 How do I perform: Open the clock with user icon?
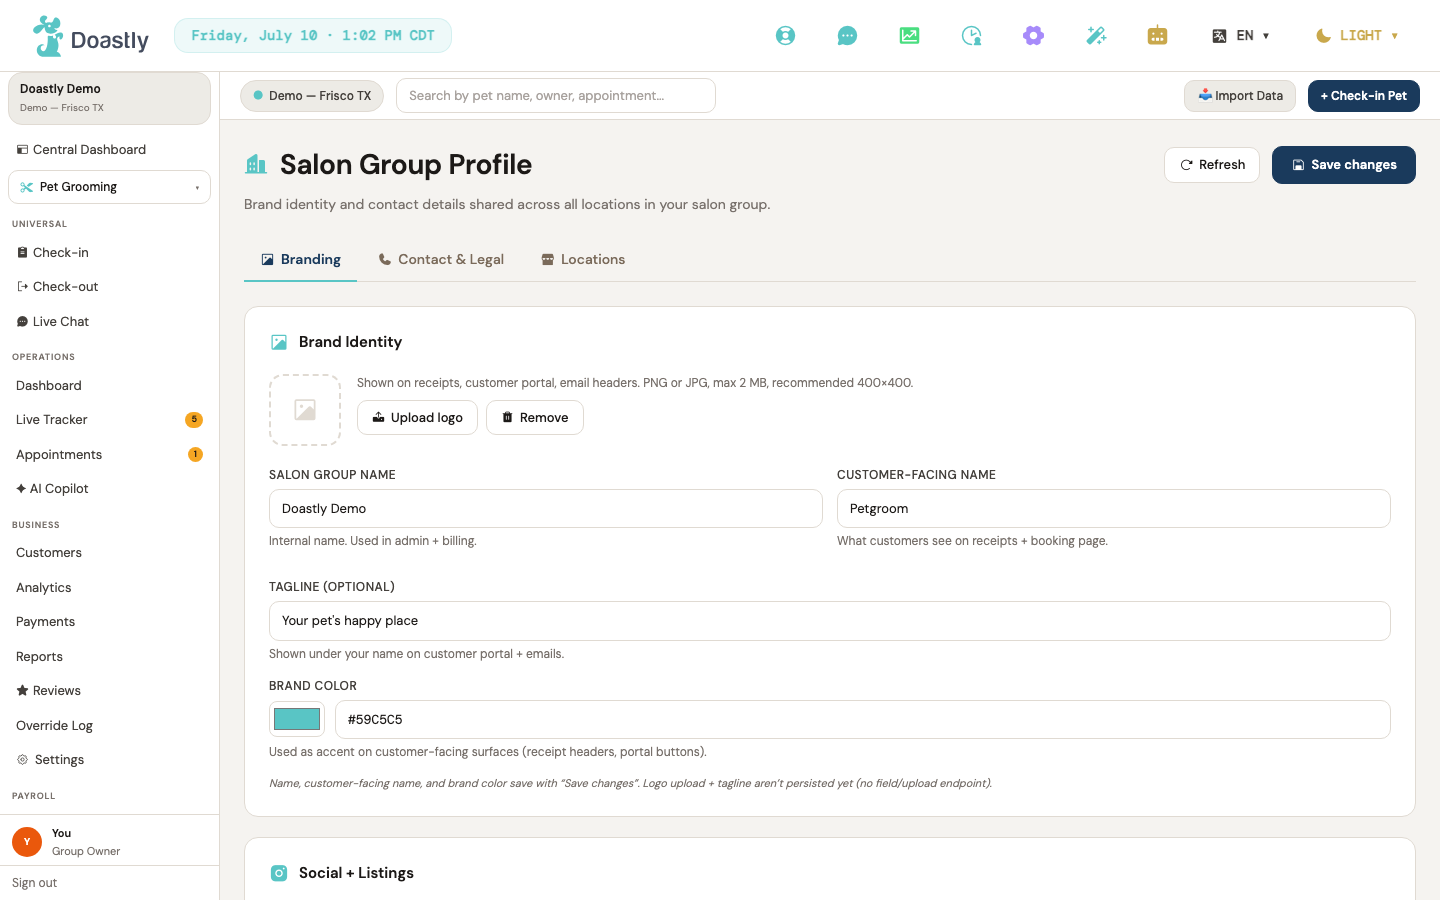(x=971, y=36)
